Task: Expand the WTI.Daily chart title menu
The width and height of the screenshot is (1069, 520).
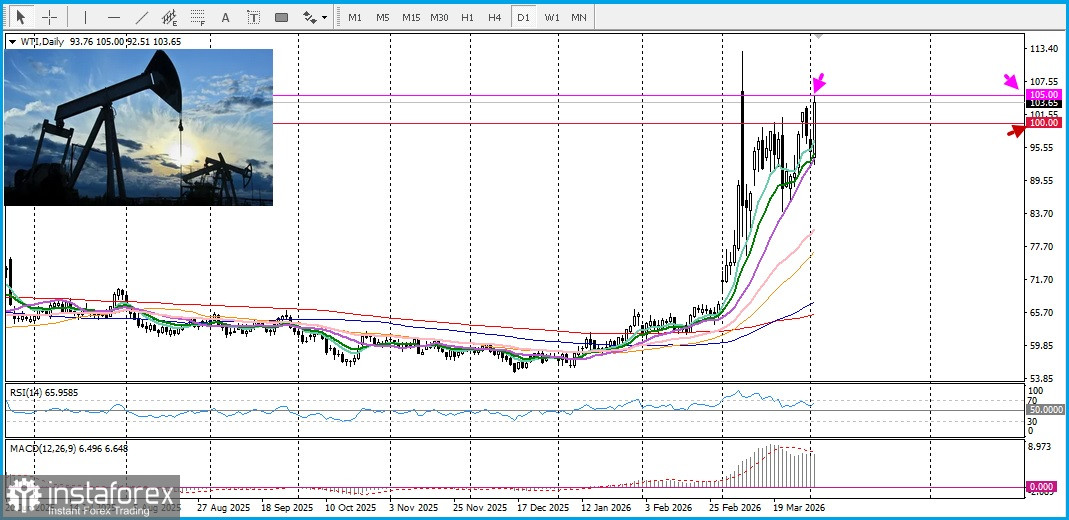Action: click(12, 41)
